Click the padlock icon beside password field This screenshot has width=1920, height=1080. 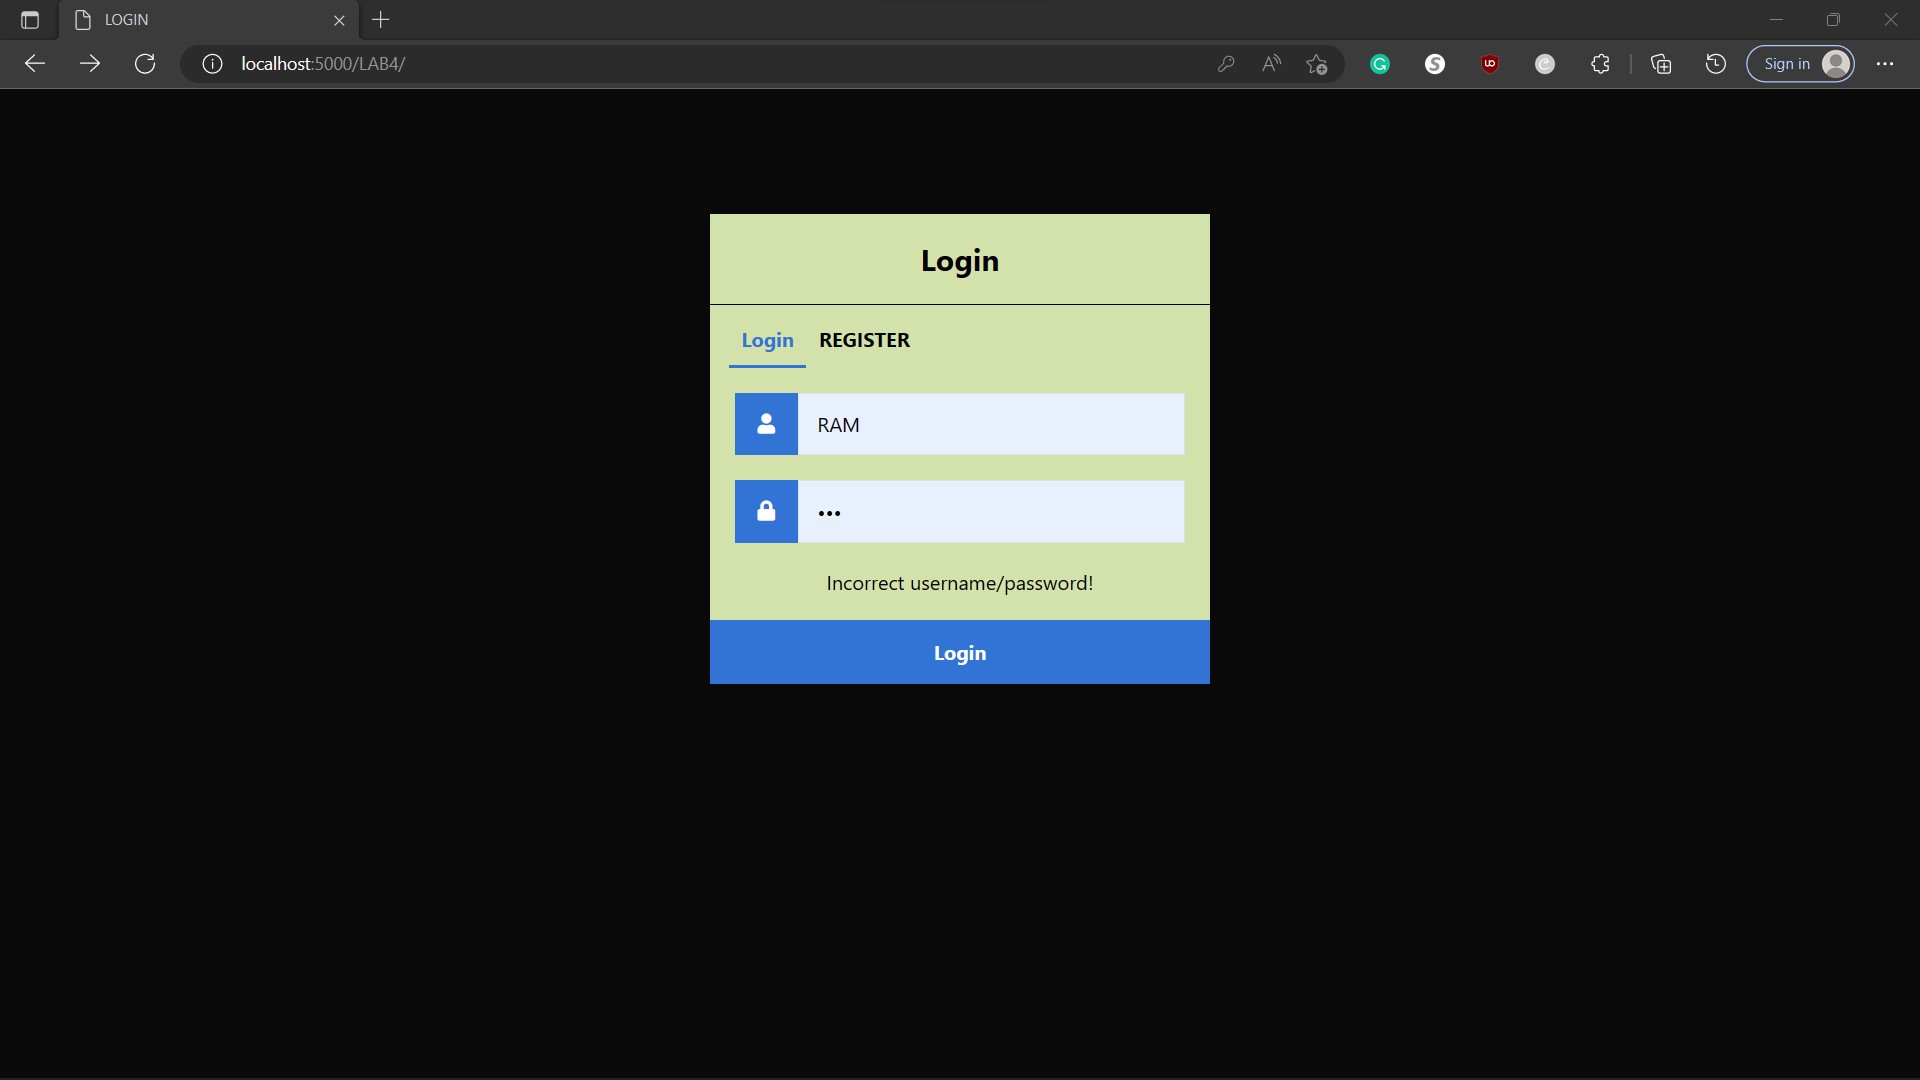pos(765,511)
